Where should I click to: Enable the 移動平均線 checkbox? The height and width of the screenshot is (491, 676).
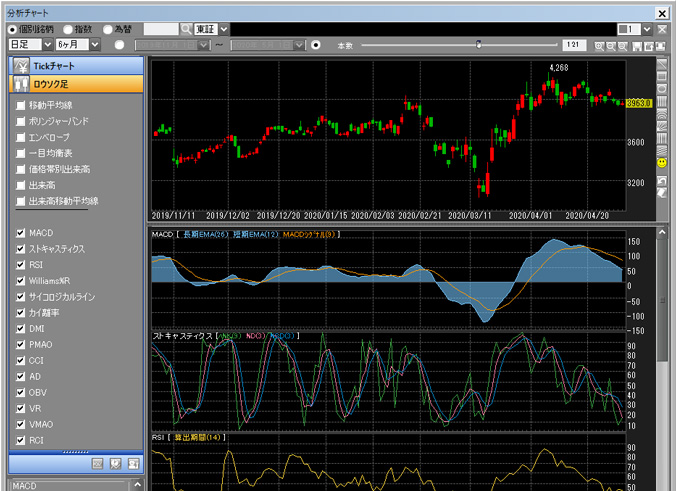pos(20,105)
